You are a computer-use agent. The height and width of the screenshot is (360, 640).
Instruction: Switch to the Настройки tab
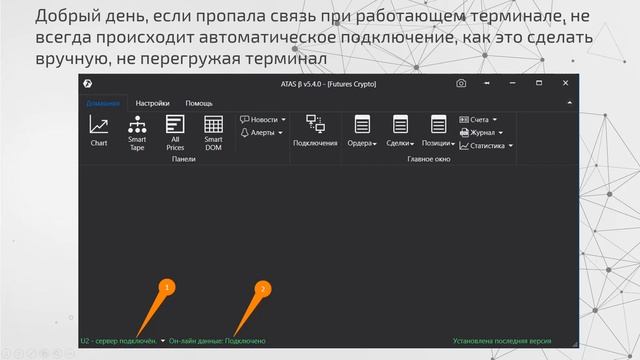click(x=153, y=103)
